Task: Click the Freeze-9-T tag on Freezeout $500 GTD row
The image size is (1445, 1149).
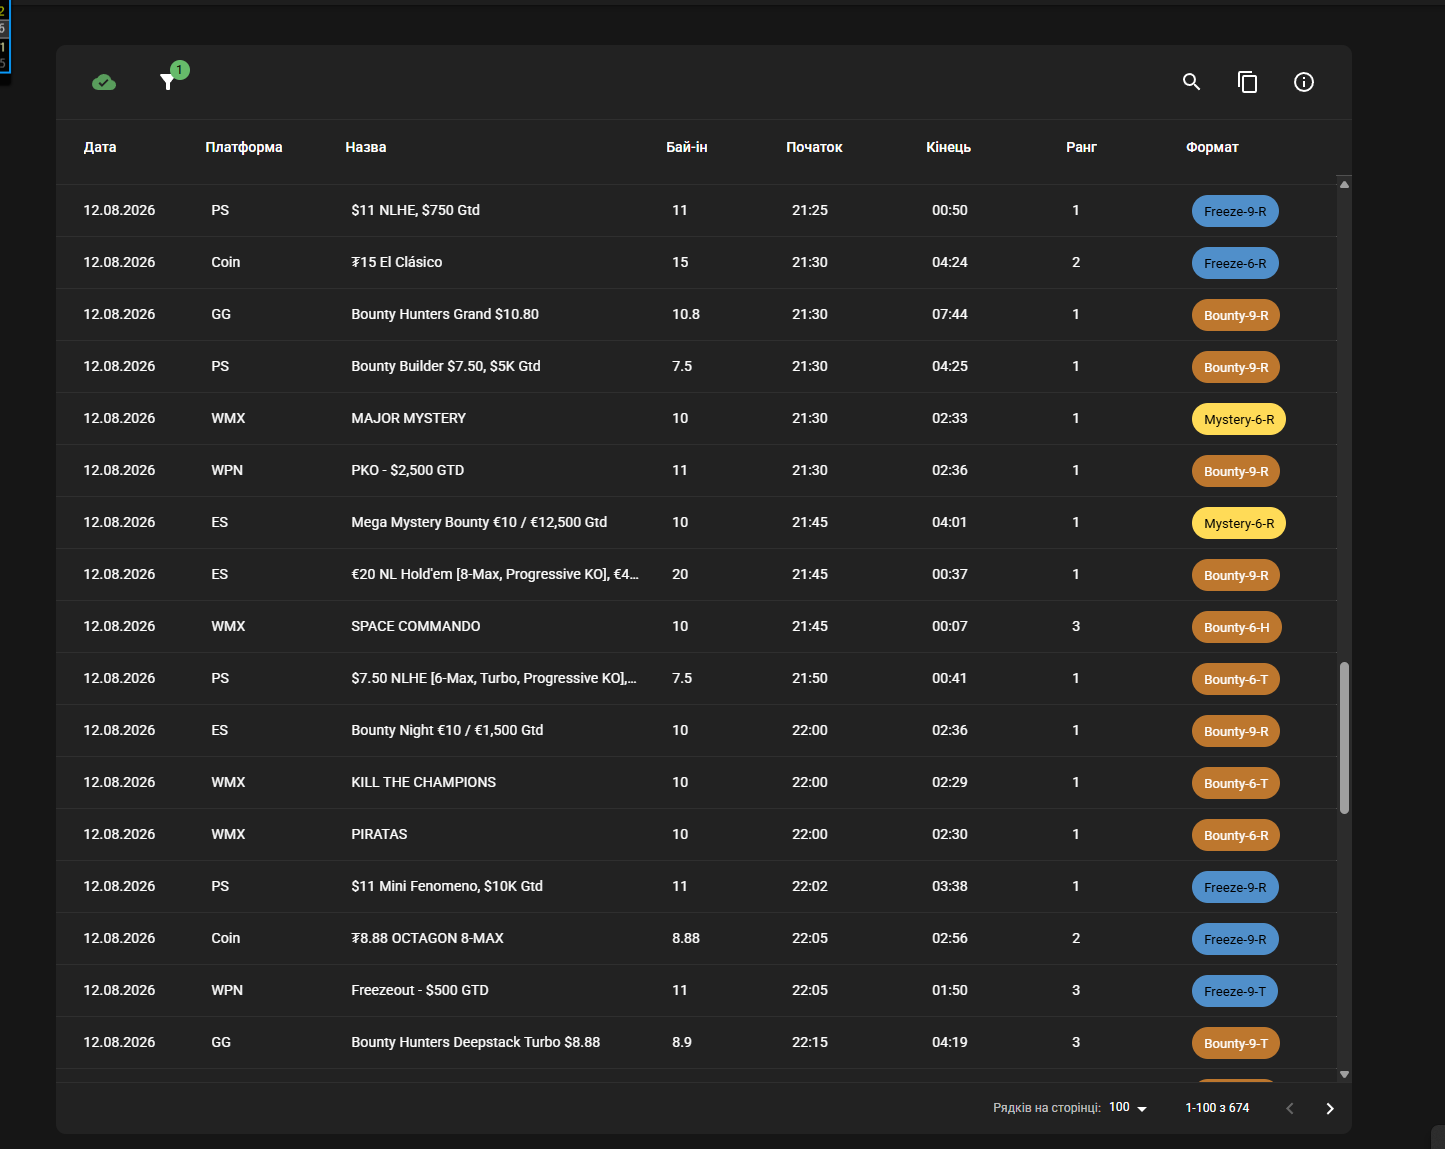Action: pyautogui.click(x=1235, y=991)
